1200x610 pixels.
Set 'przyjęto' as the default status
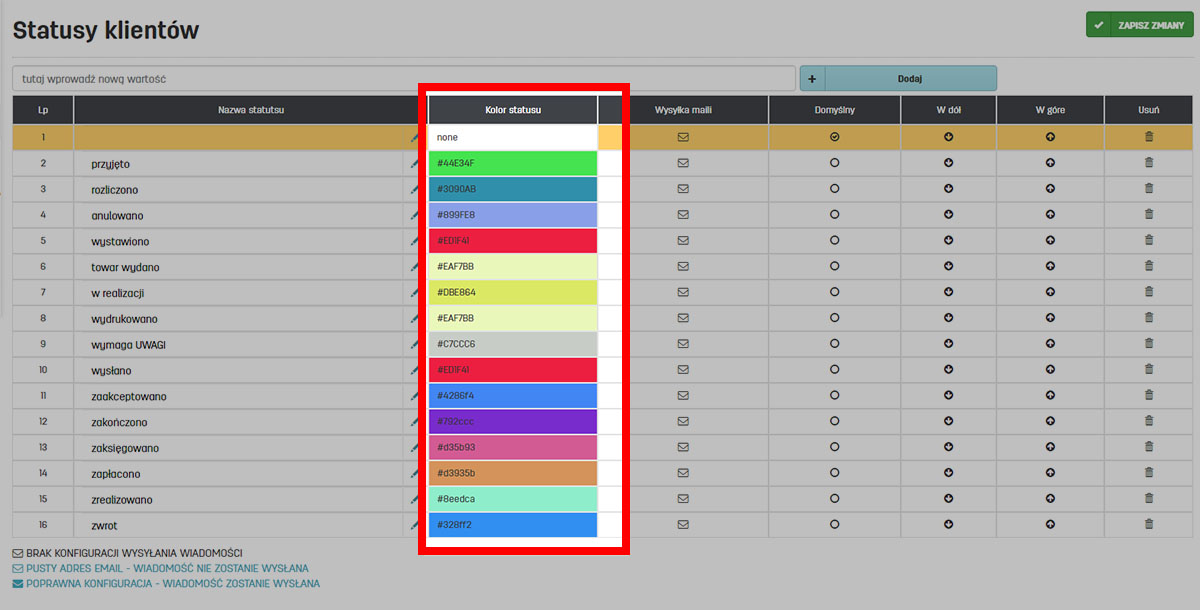tap(834, 162)
